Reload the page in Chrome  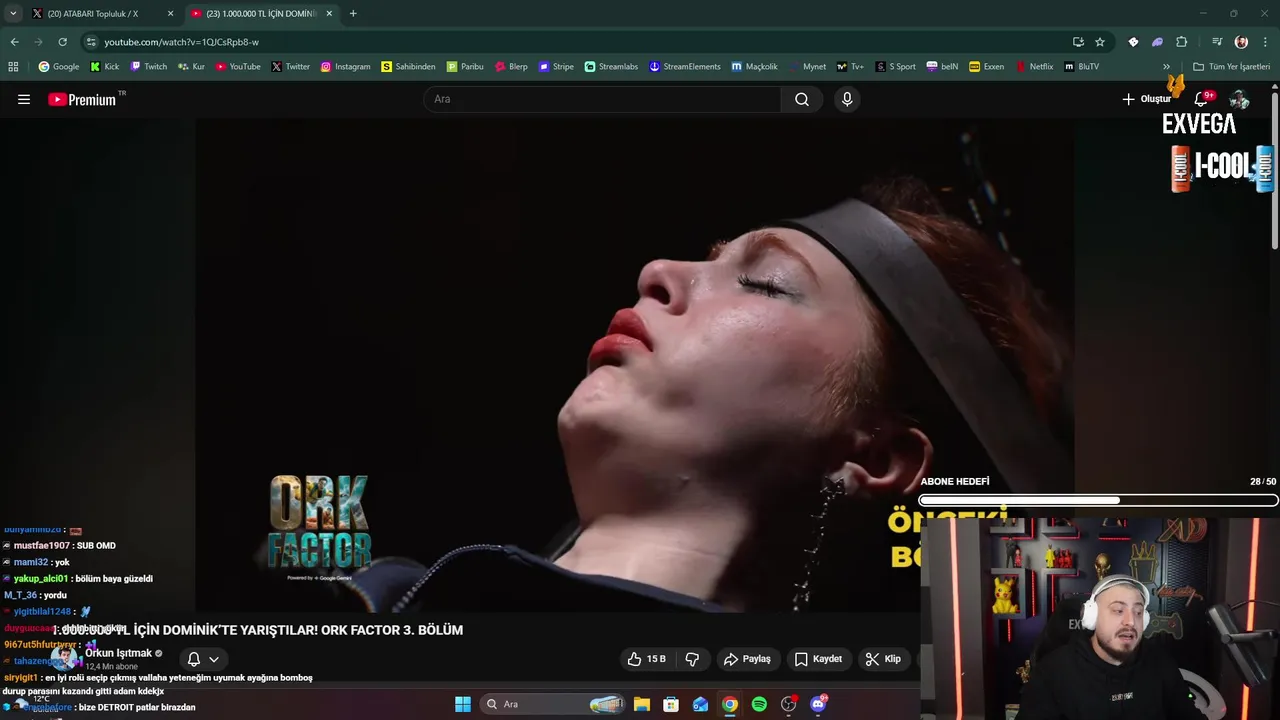click(62, 42)
